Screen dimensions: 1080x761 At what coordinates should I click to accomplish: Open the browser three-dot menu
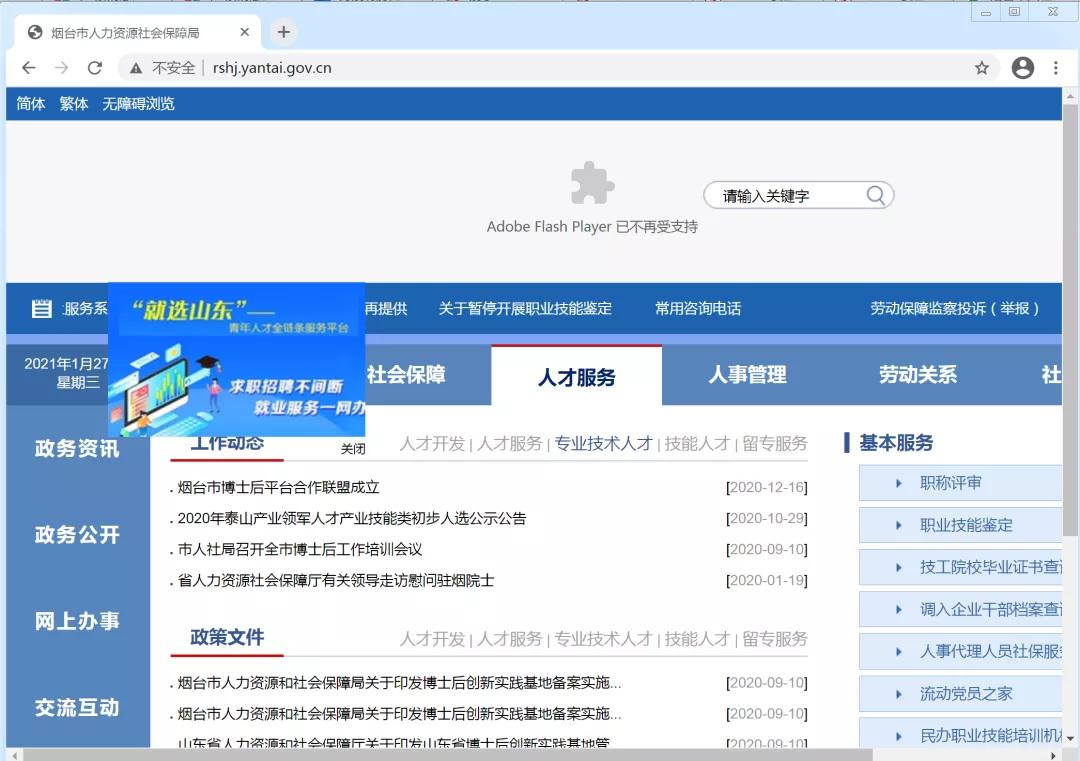tap(1057, 67)
